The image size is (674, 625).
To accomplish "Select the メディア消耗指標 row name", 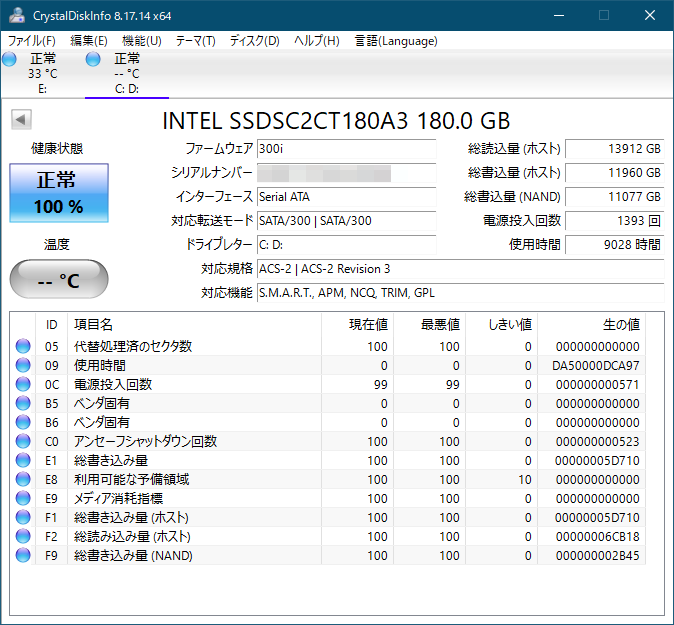I will [x=118, y=498].
